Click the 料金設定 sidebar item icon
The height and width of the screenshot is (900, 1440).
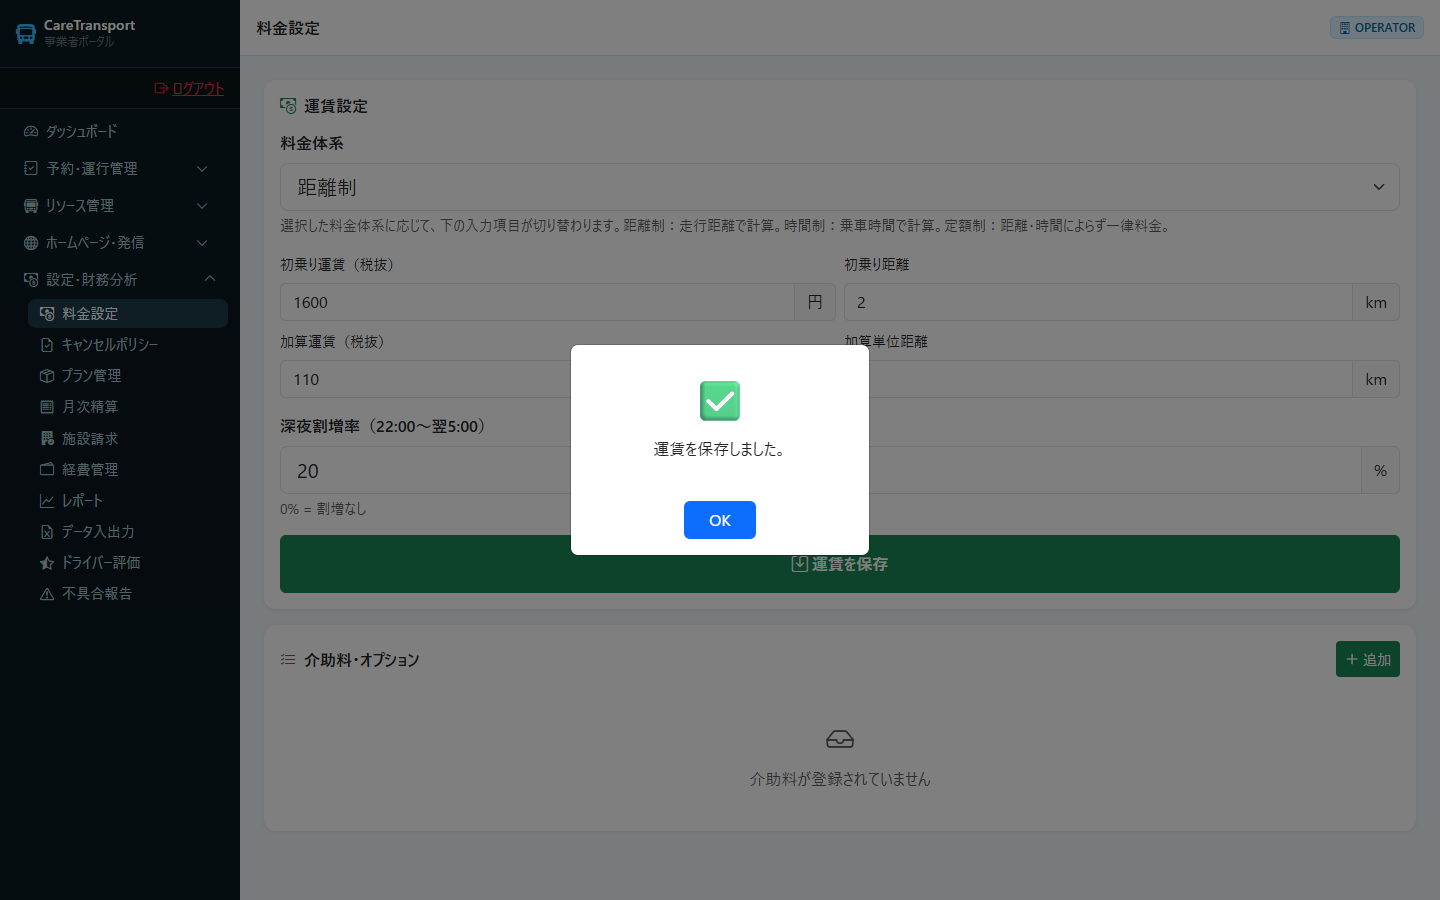pos(47,314)
